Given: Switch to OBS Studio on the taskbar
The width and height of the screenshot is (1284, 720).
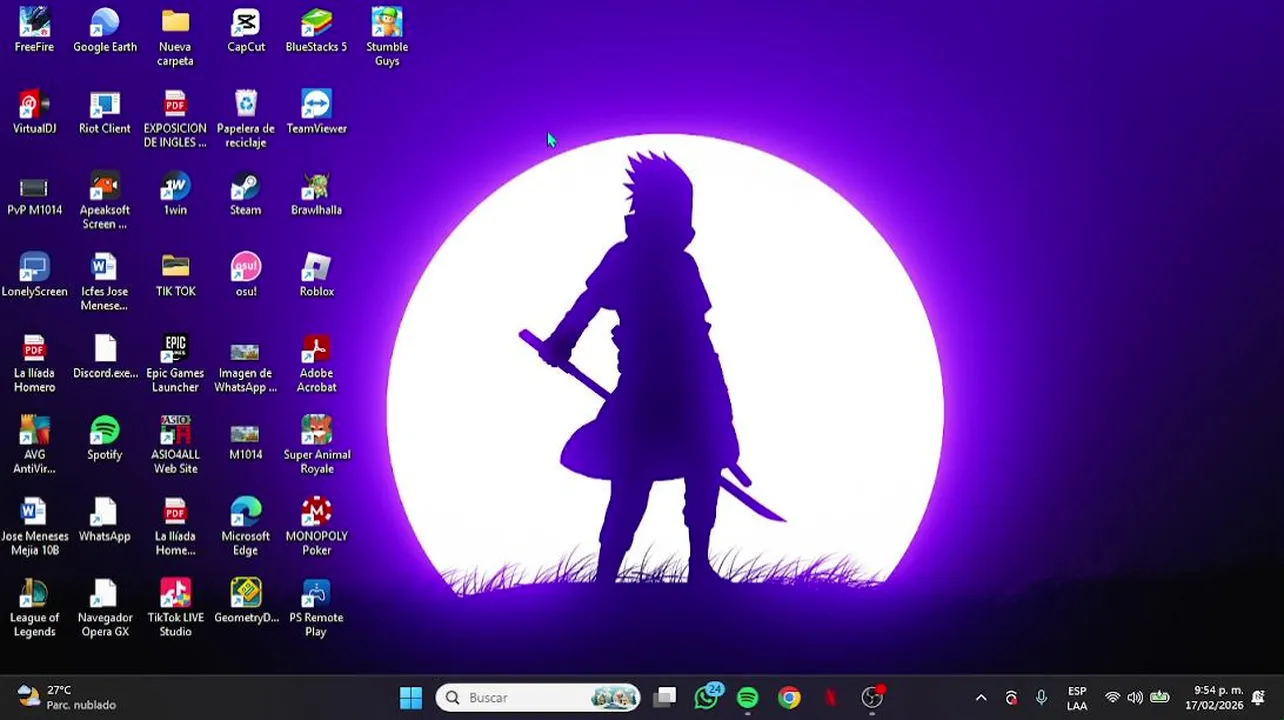Looking at the screenshot, I should [x=873, y=698].
